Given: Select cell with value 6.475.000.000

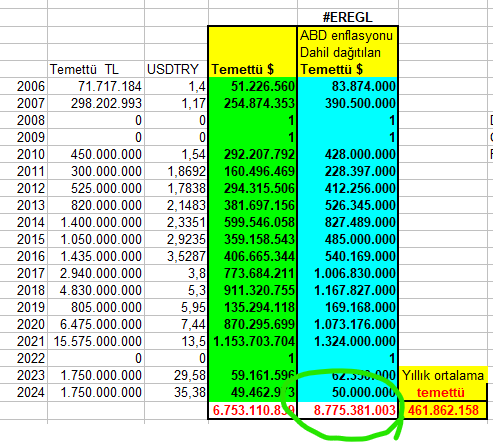Looking at the screenshot, I should (96, 324).
